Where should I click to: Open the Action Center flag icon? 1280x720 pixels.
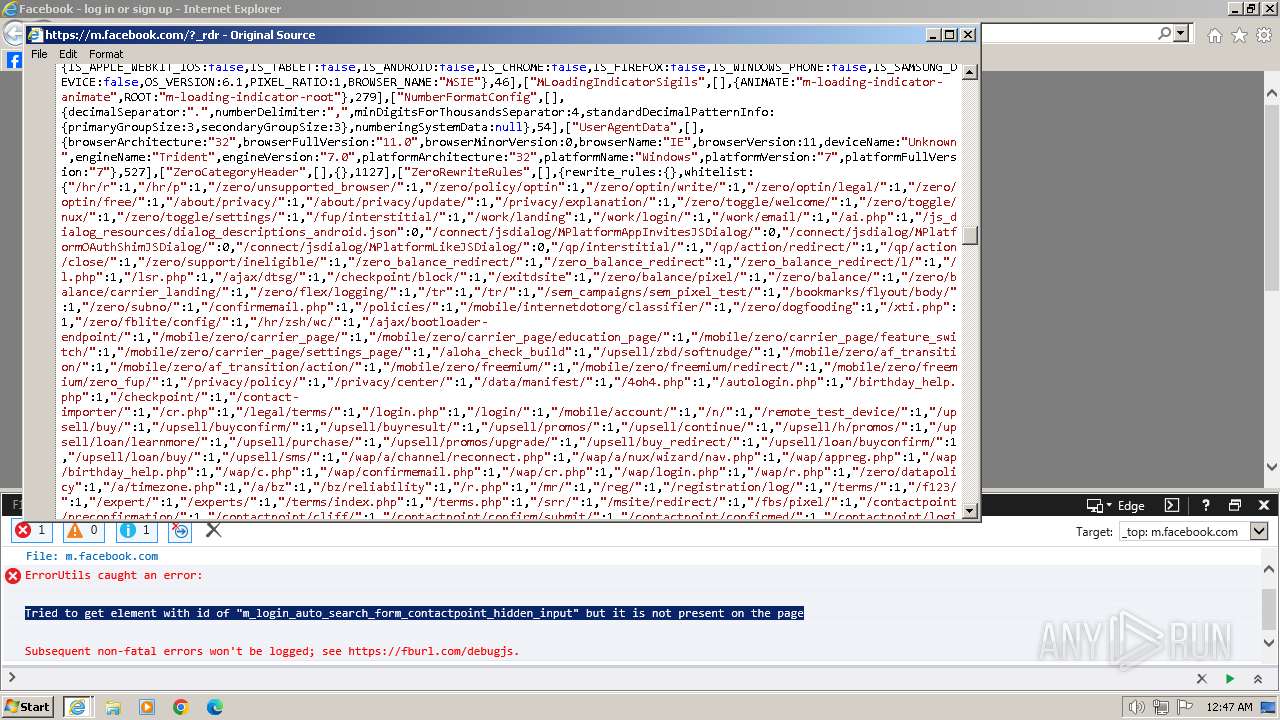click(x=1184, y=707)
